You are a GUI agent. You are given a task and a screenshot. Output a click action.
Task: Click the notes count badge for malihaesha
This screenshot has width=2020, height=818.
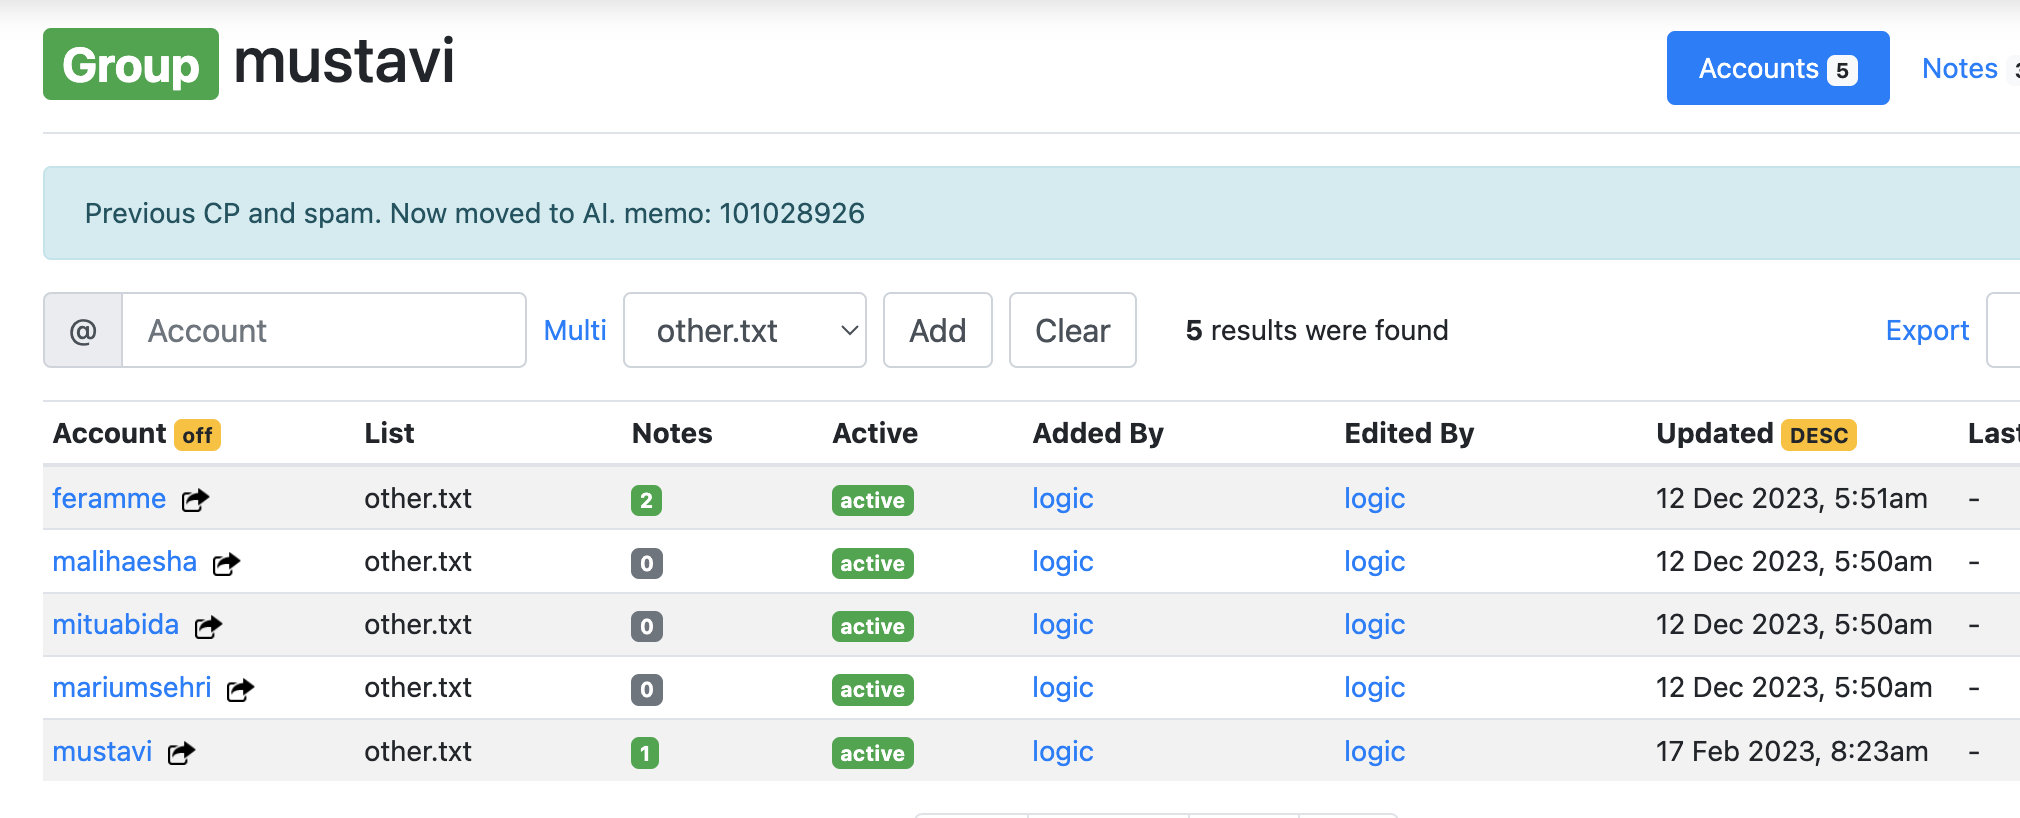647,563
